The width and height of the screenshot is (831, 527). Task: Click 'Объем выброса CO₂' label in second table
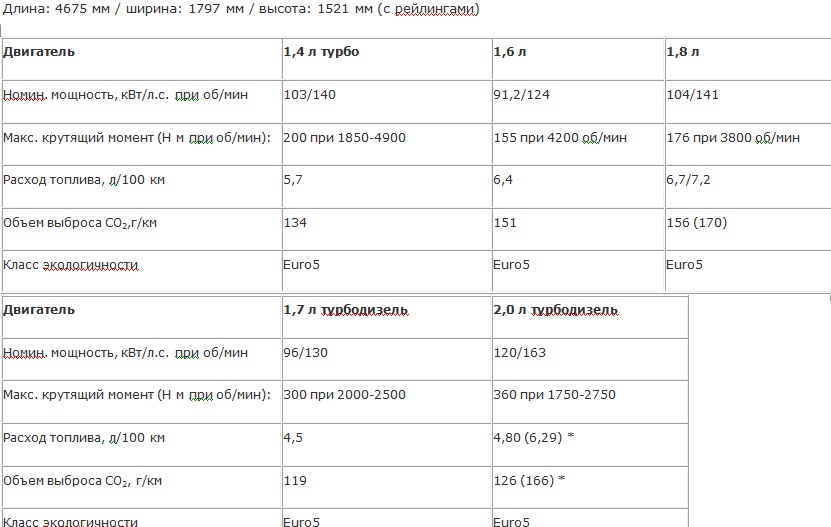tap(82, 481)
